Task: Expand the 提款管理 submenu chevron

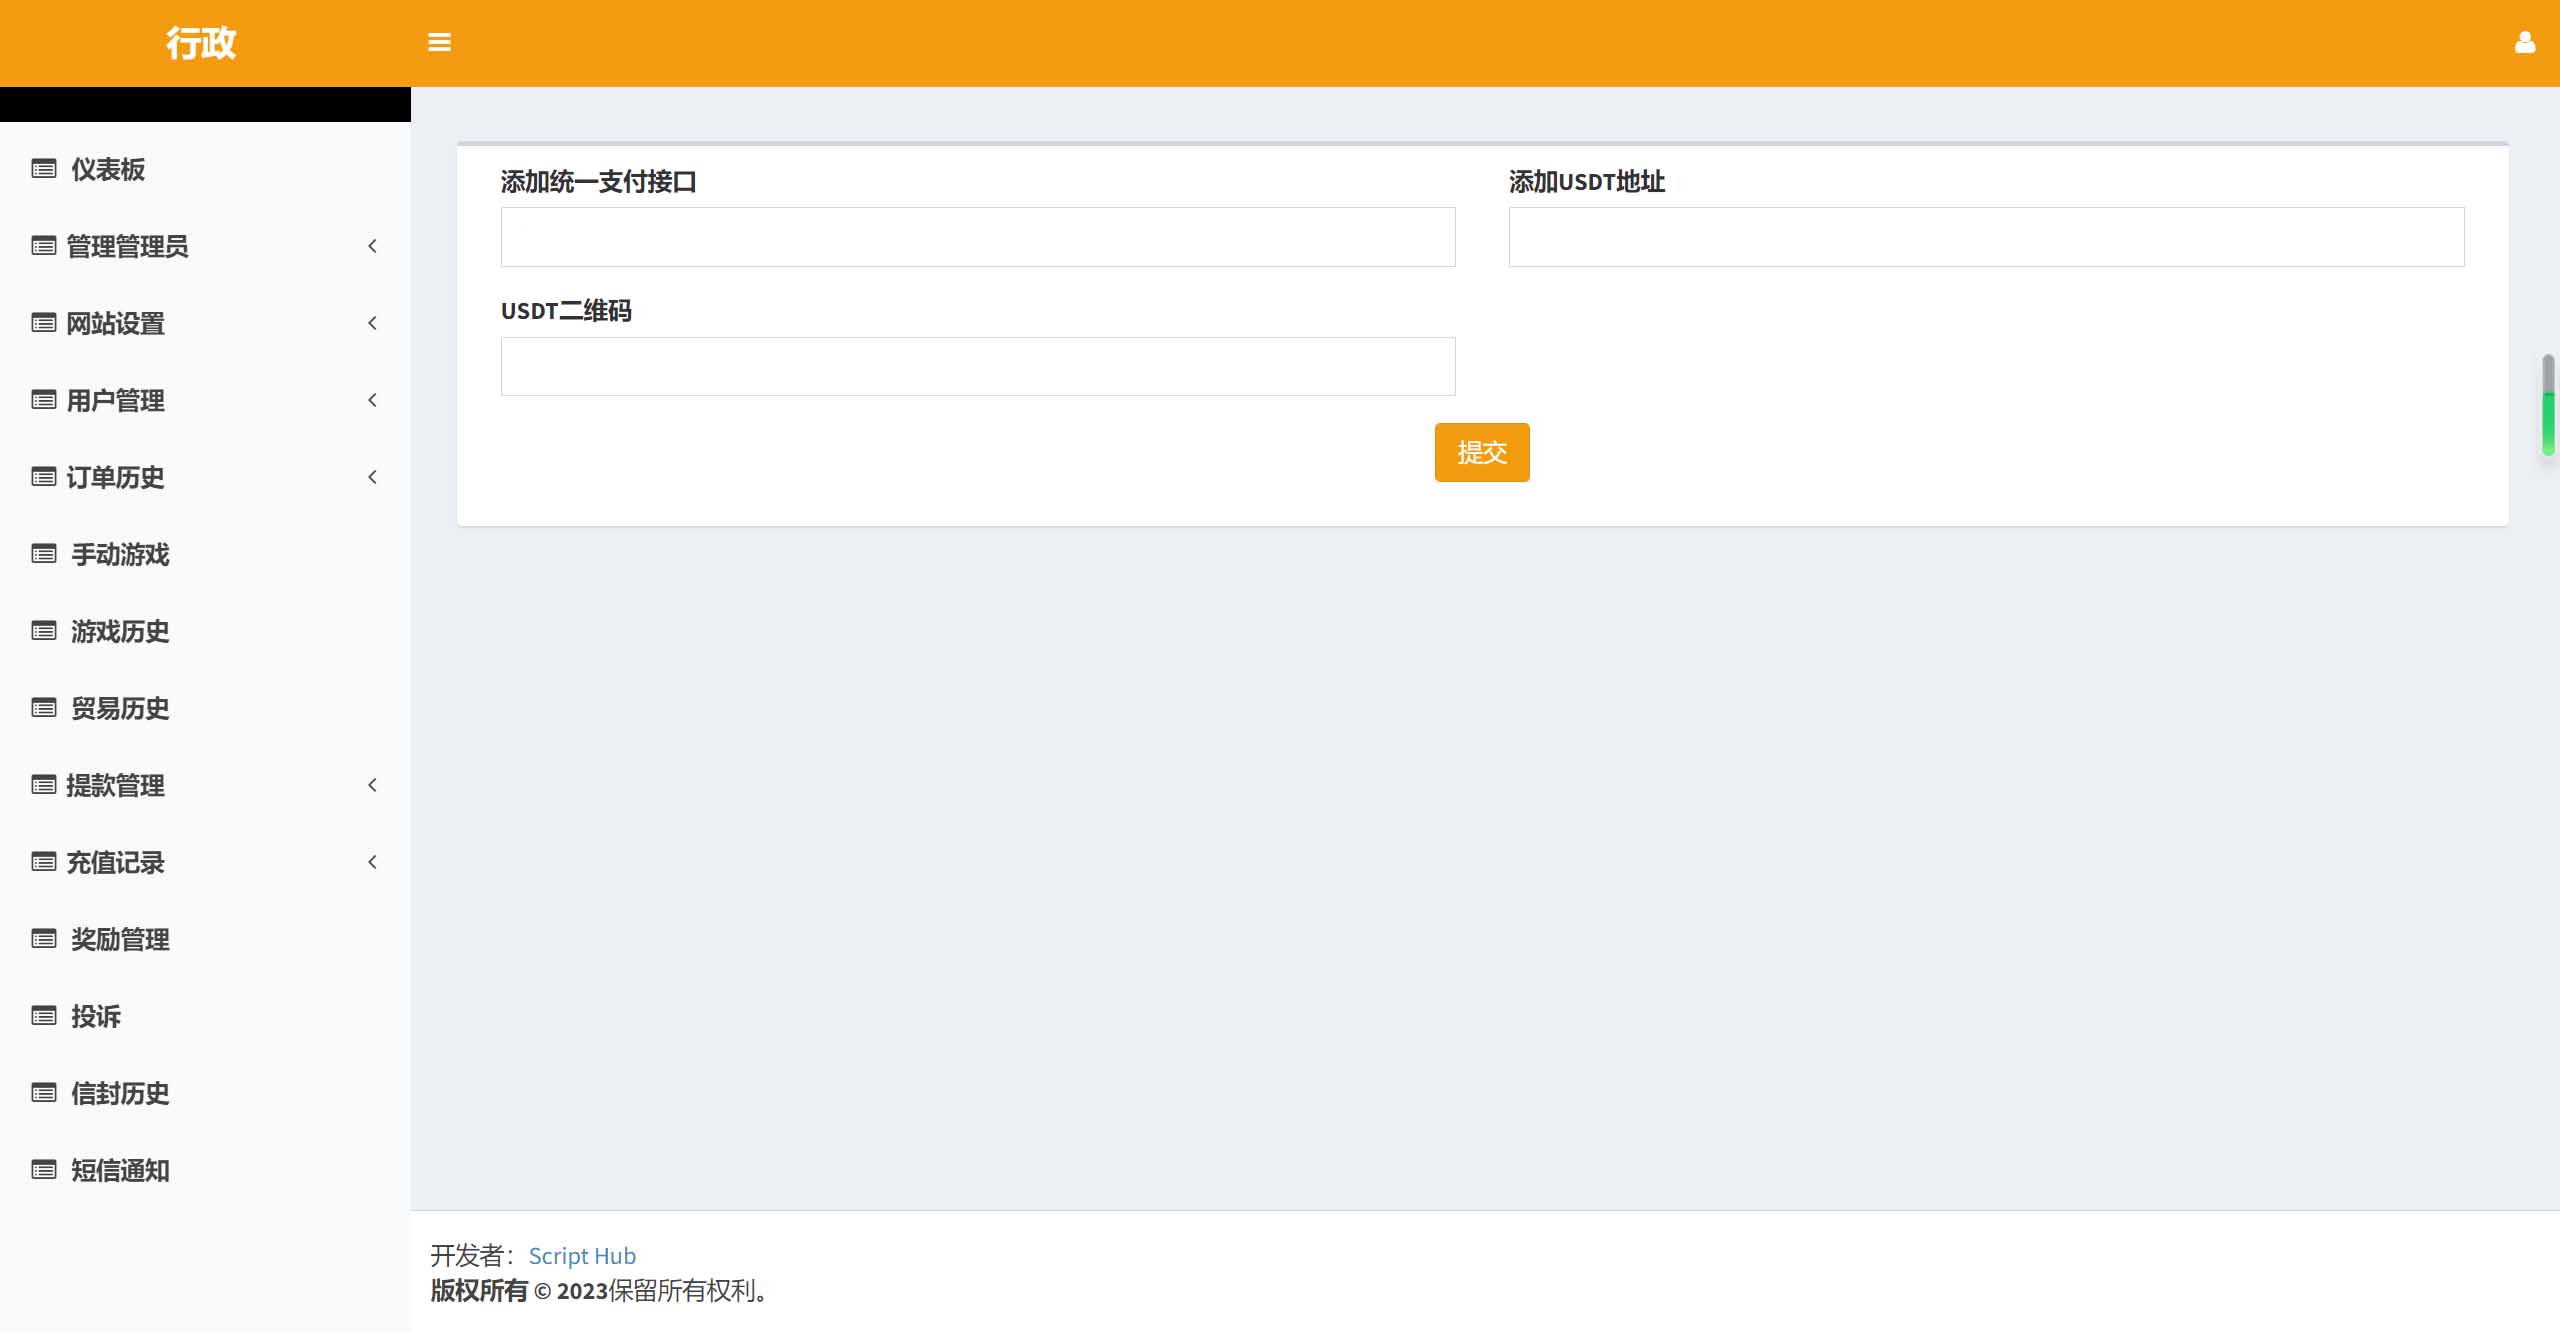Action: 372,785
